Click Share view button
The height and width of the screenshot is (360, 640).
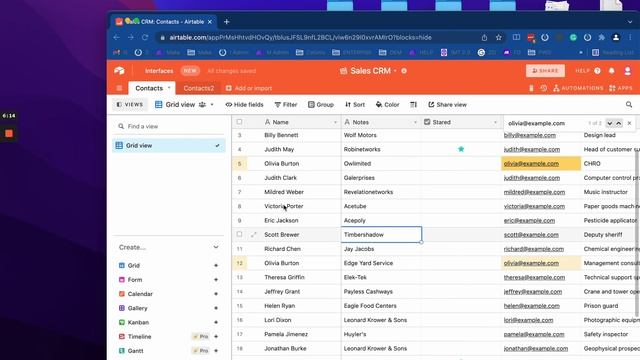447,105
